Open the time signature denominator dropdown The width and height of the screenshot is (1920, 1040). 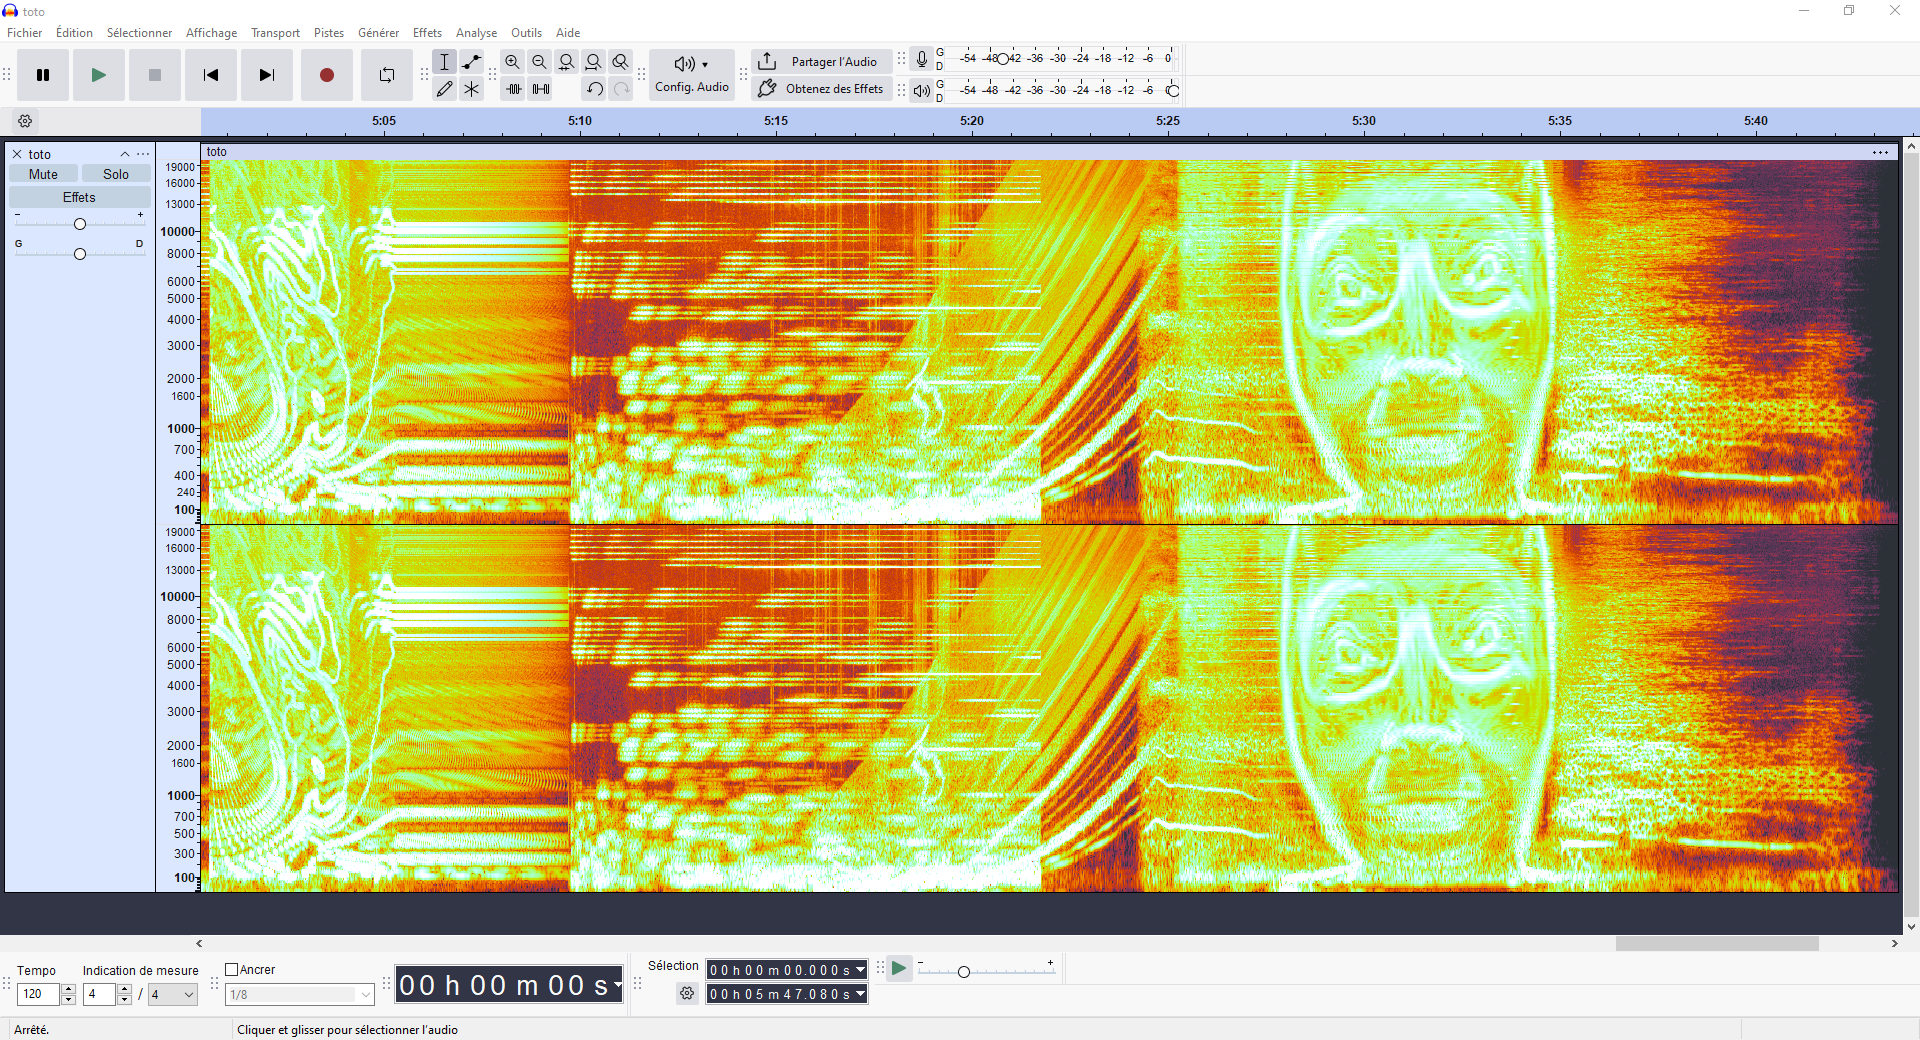point(173,994)
